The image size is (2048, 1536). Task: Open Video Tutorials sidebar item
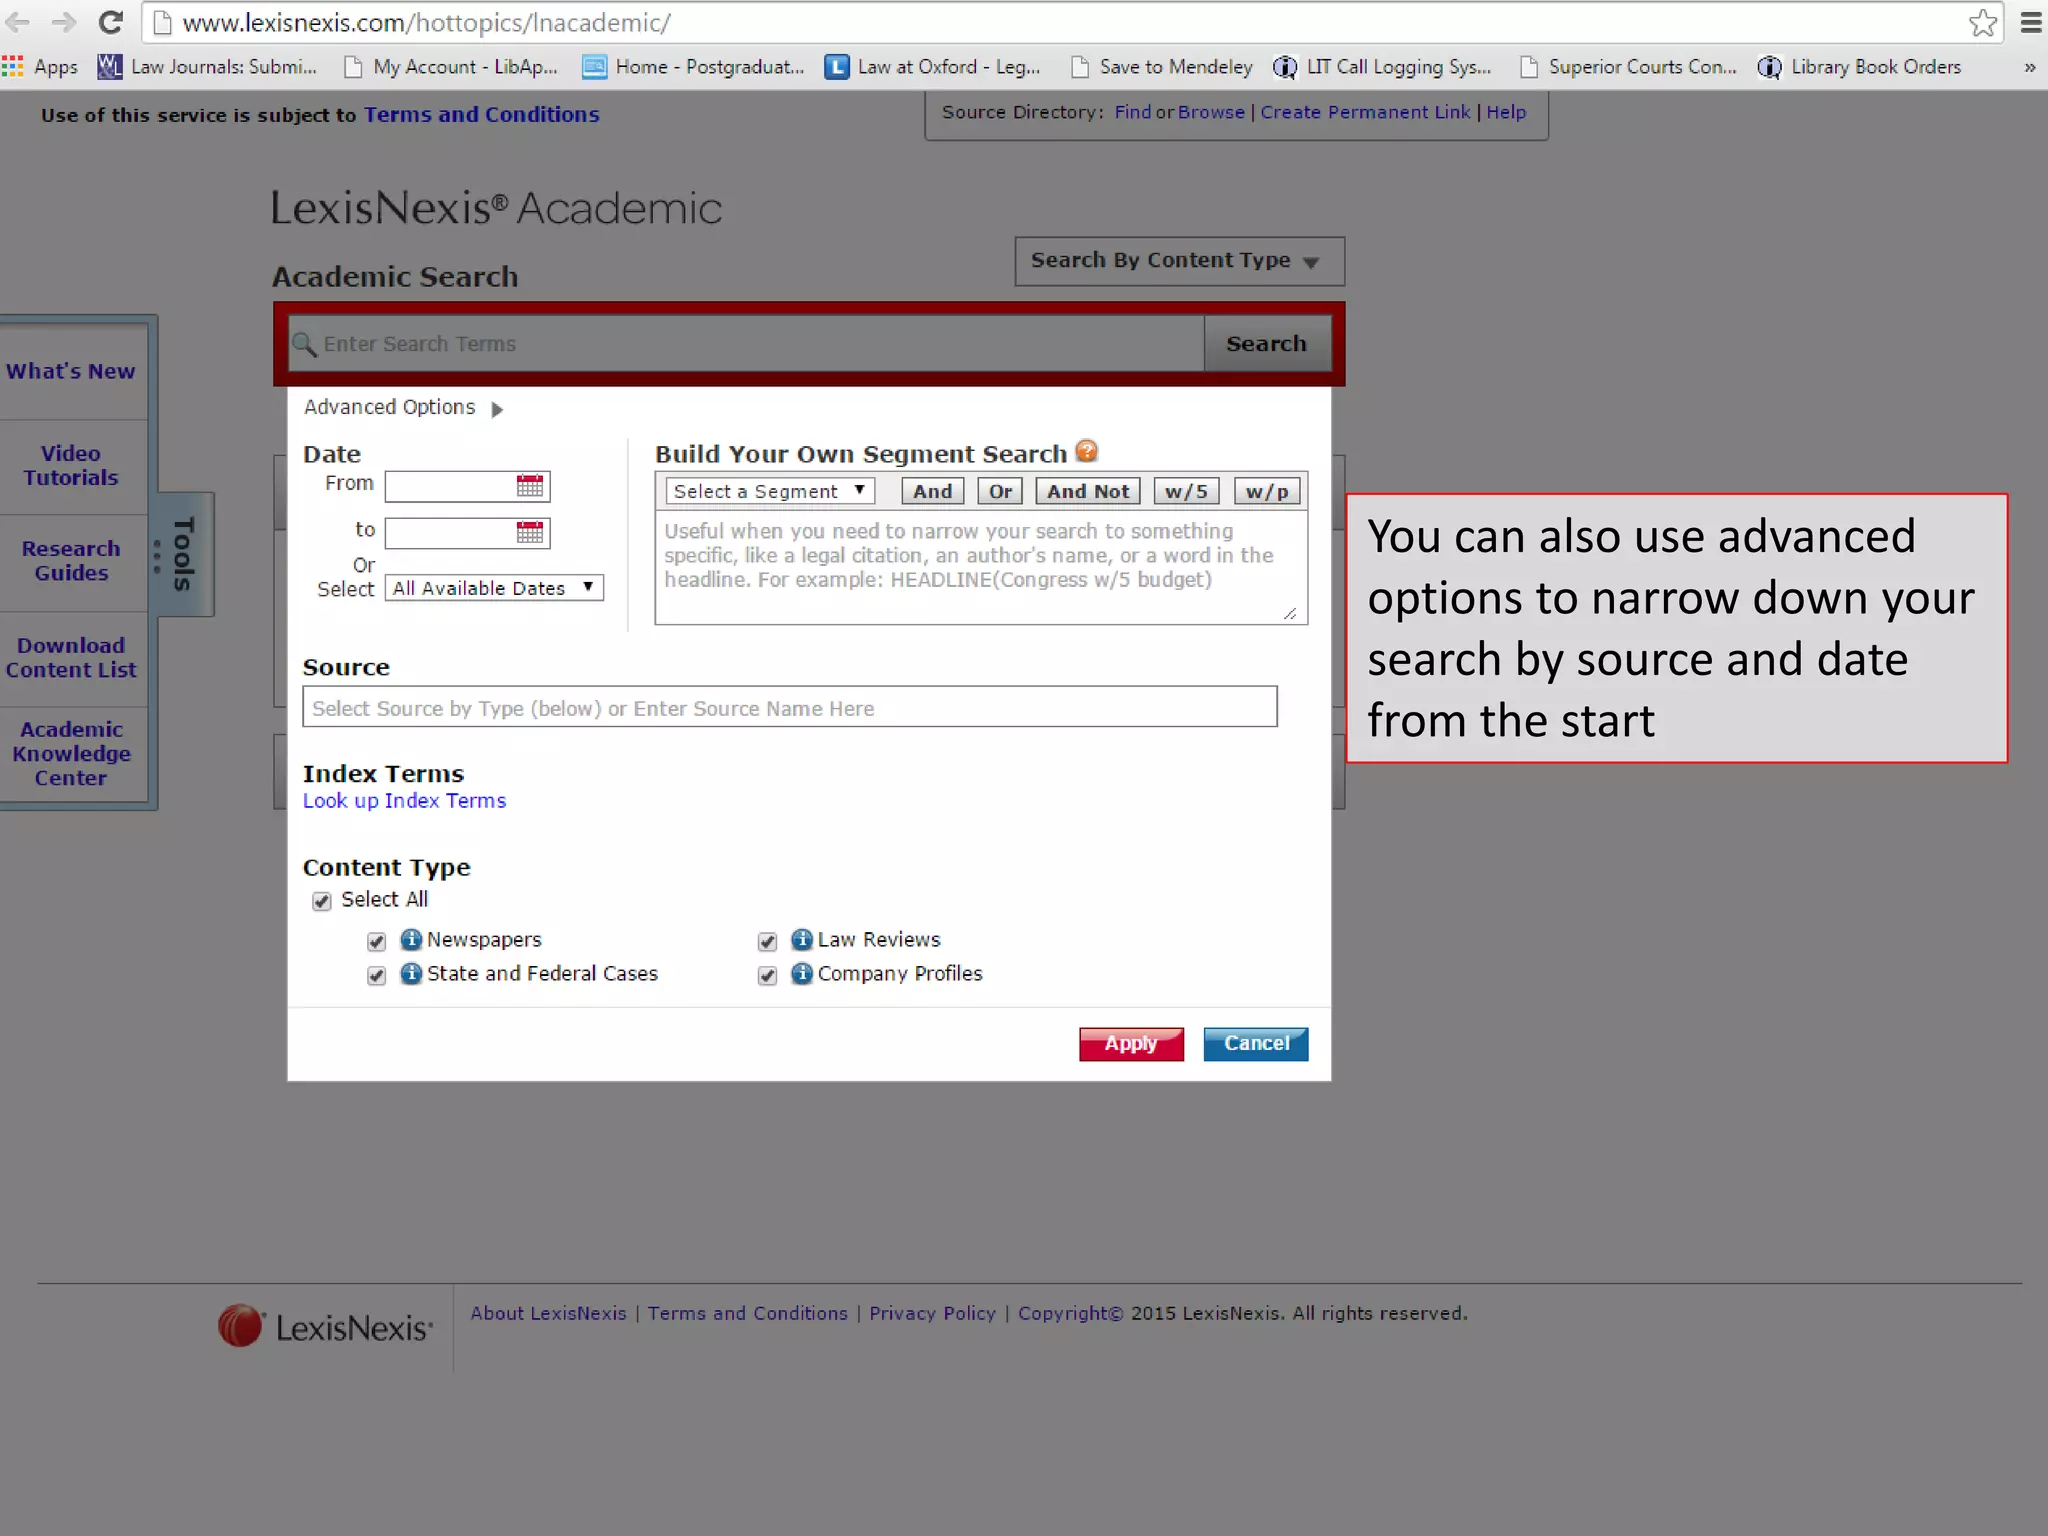click(70, 465)
